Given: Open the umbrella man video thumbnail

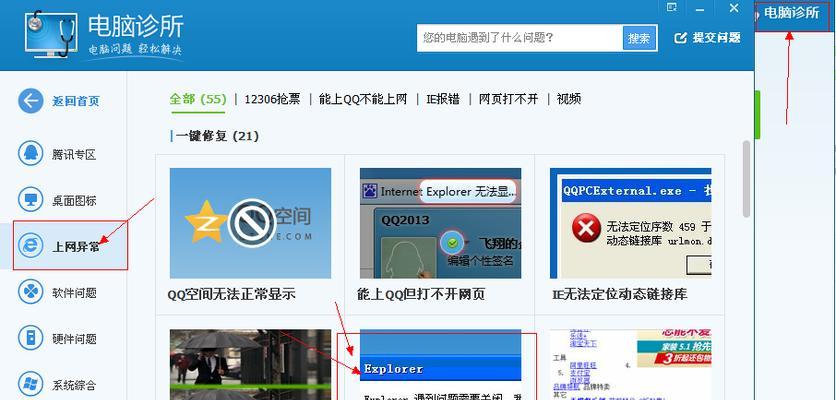Looking at the screenshot, I should coord(250,365).
